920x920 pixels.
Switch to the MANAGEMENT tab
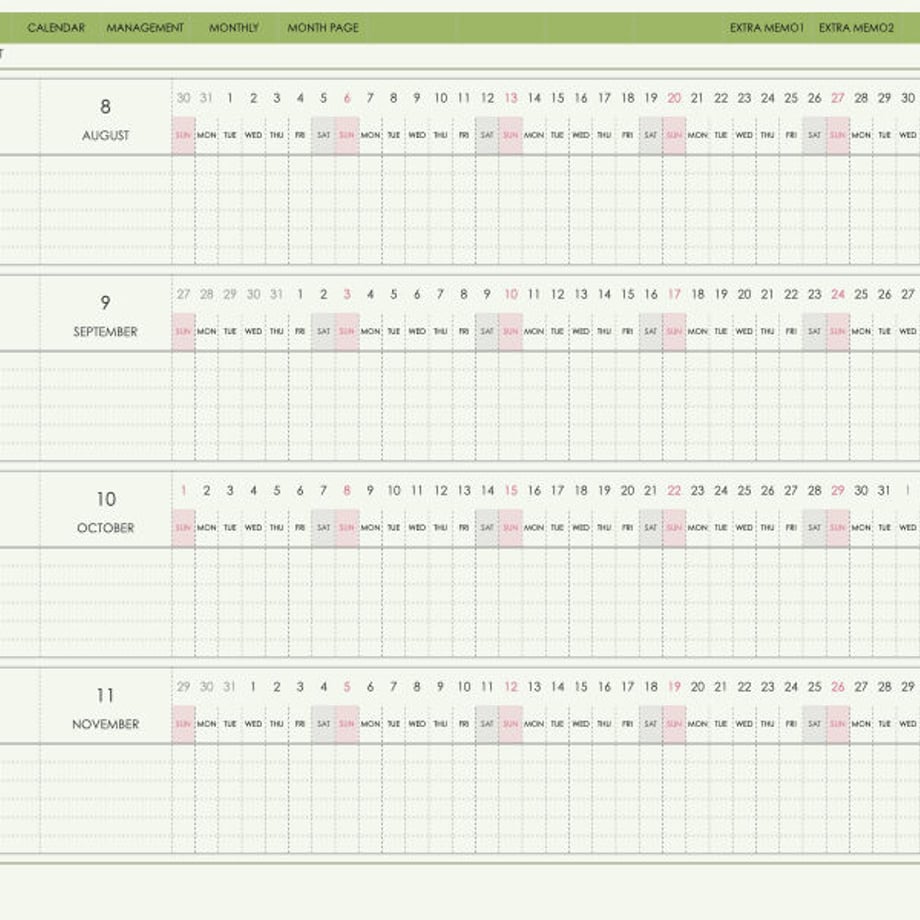tap(145, 28)
